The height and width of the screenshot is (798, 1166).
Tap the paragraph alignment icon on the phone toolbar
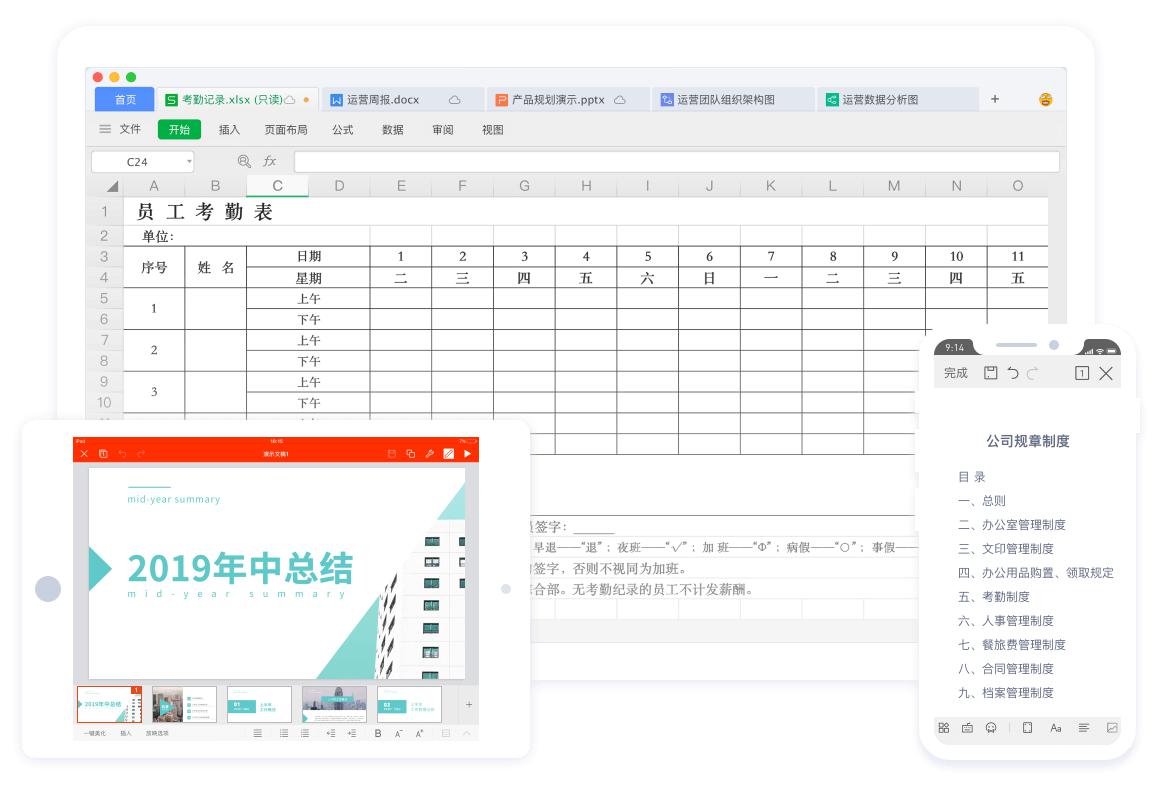pos(1084,728)
